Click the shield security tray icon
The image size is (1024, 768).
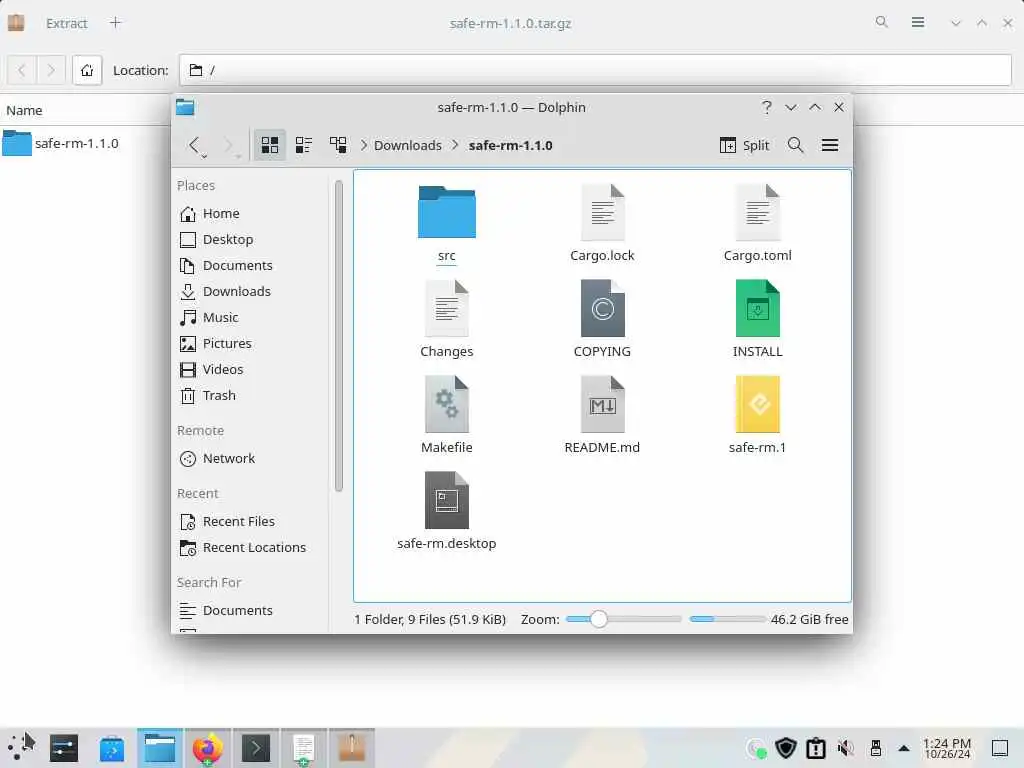tap(786, 748)
